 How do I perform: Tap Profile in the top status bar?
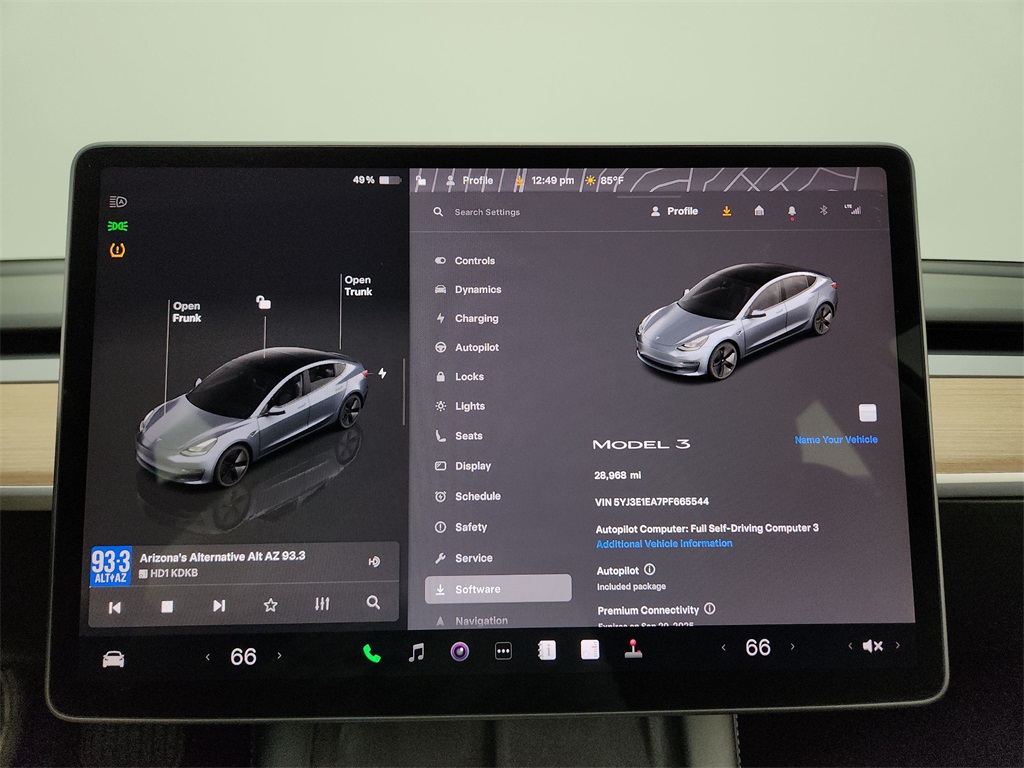click(470, 180)
